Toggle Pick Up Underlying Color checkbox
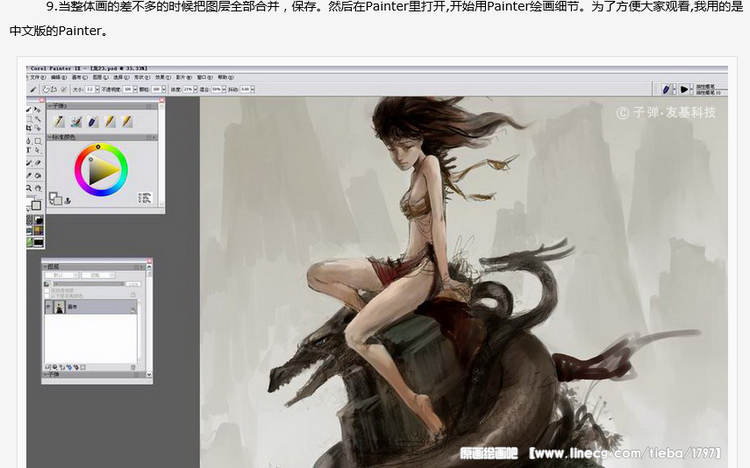The image size is (750, 468). [x=47, y=296]
